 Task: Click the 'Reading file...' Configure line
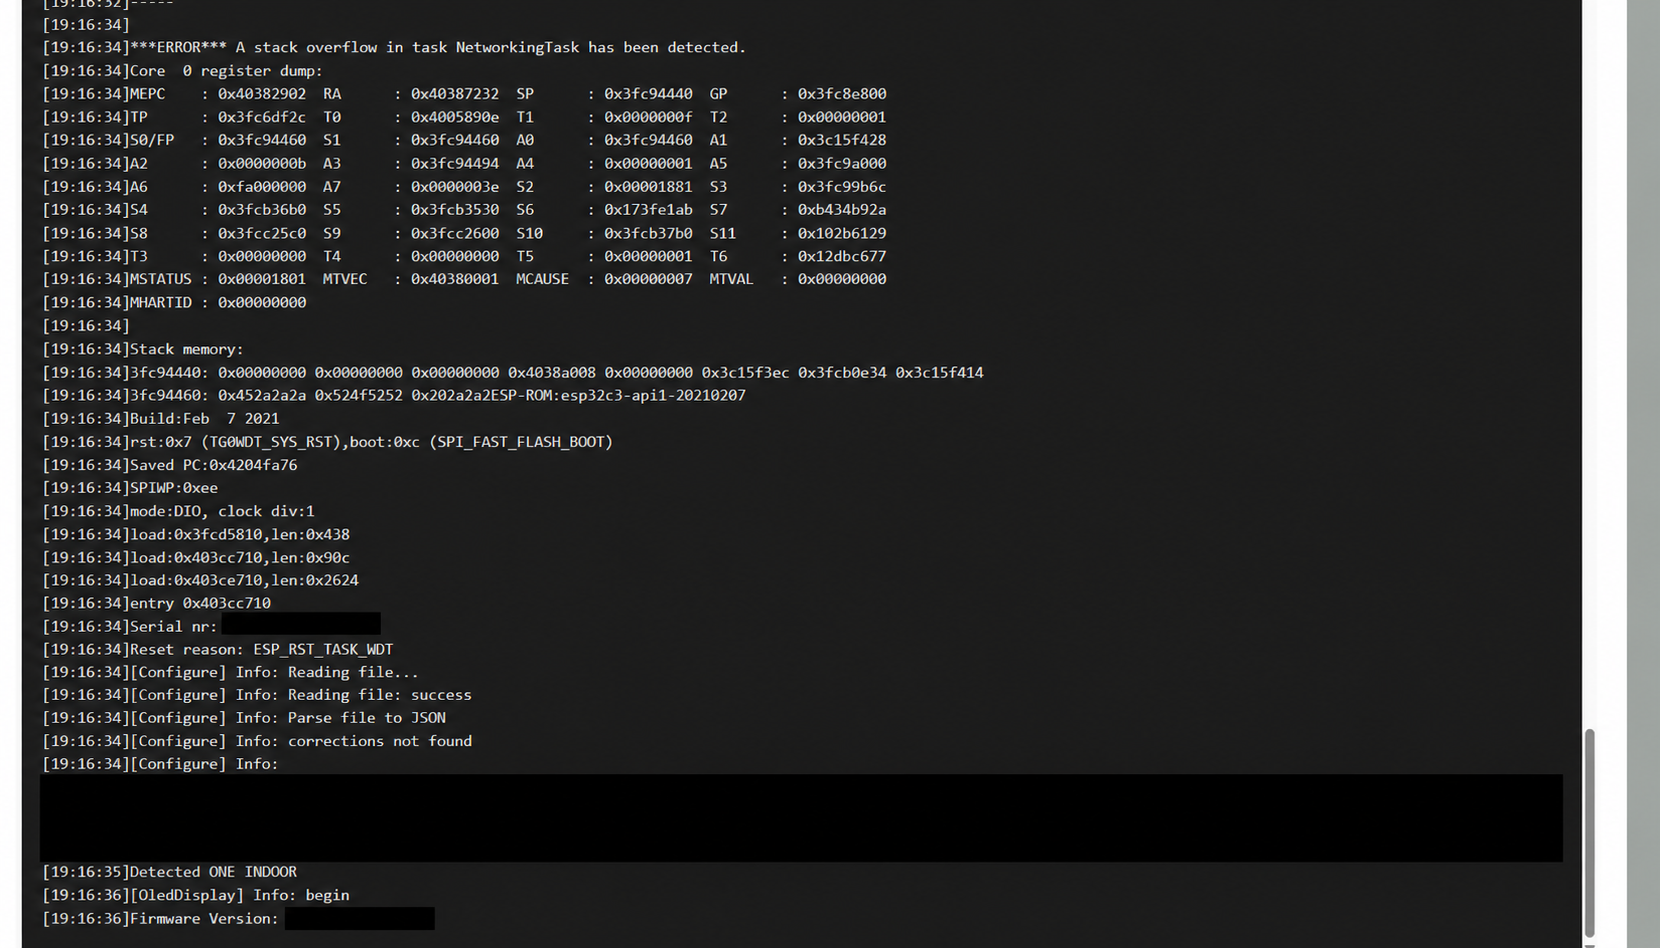(231, 673)
